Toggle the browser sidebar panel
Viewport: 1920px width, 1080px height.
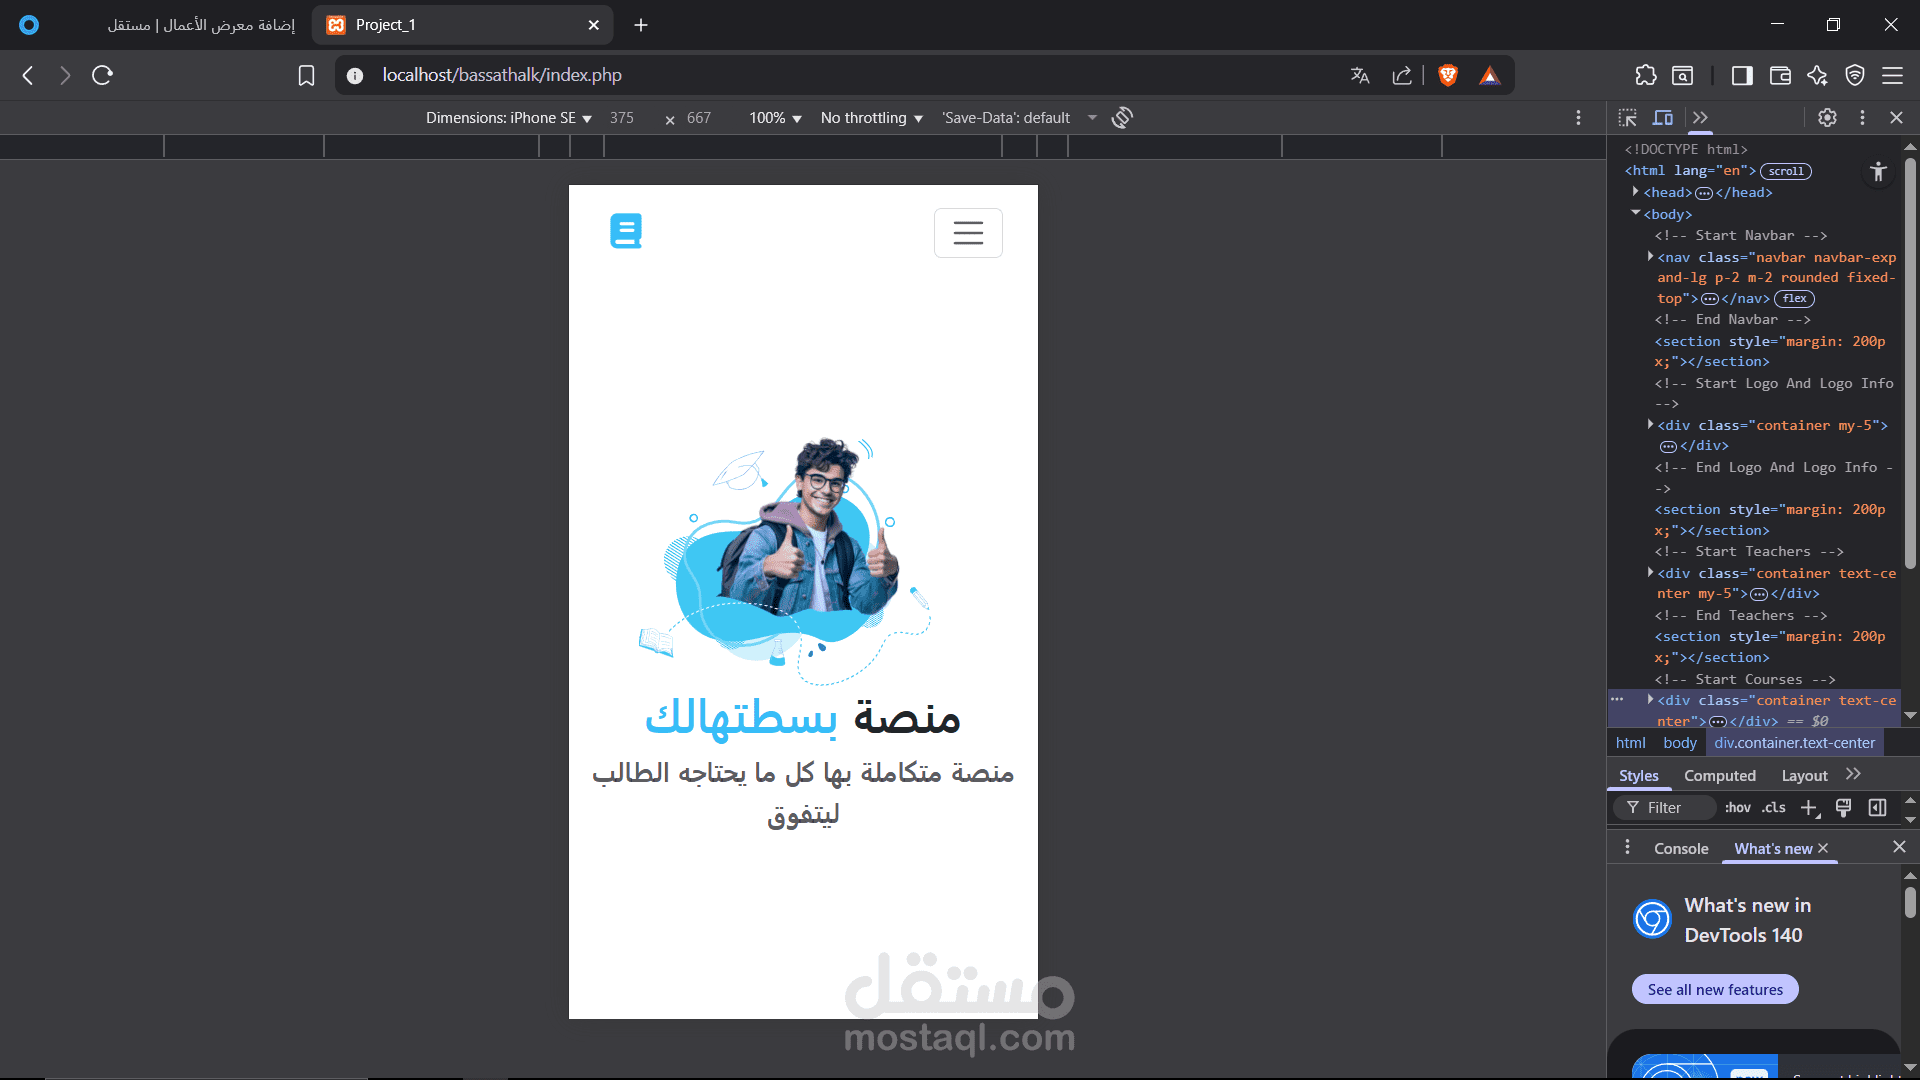[x=1742, y=76]
